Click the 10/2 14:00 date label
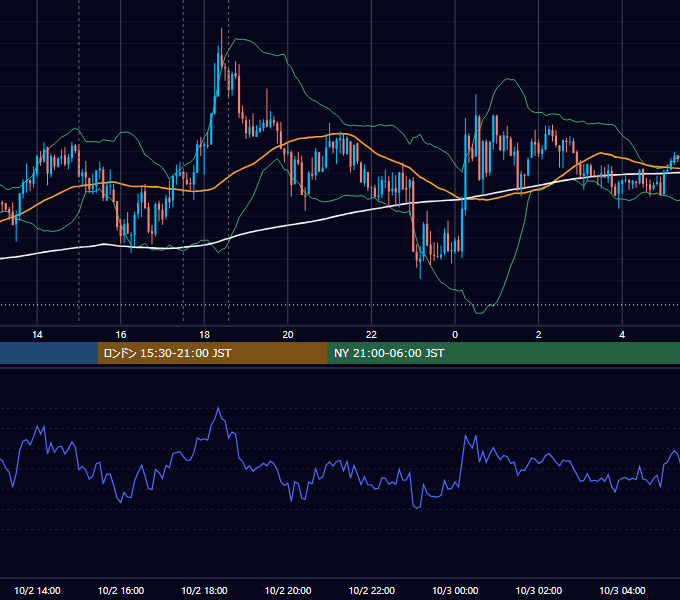This screenshot has width=680, height=600. (x=37, y=590)
